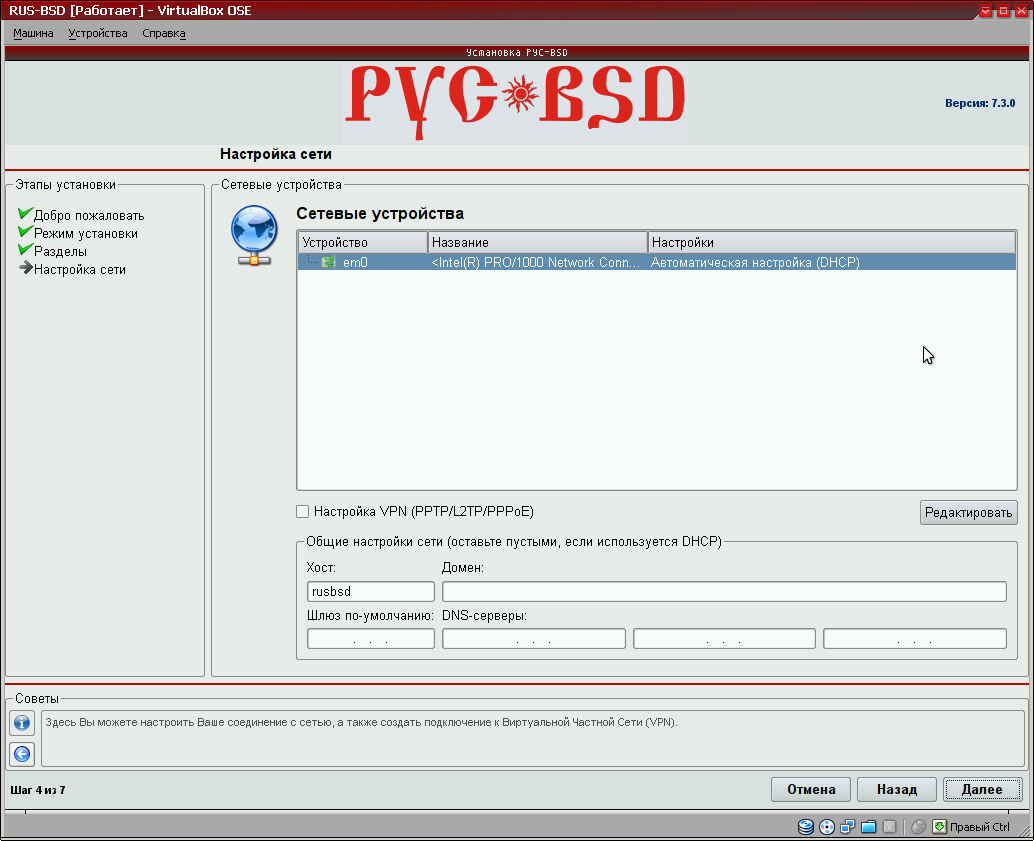1034x841 pixels.
Task: Click the virtualization V chip status icon
Action: [890, 826]
